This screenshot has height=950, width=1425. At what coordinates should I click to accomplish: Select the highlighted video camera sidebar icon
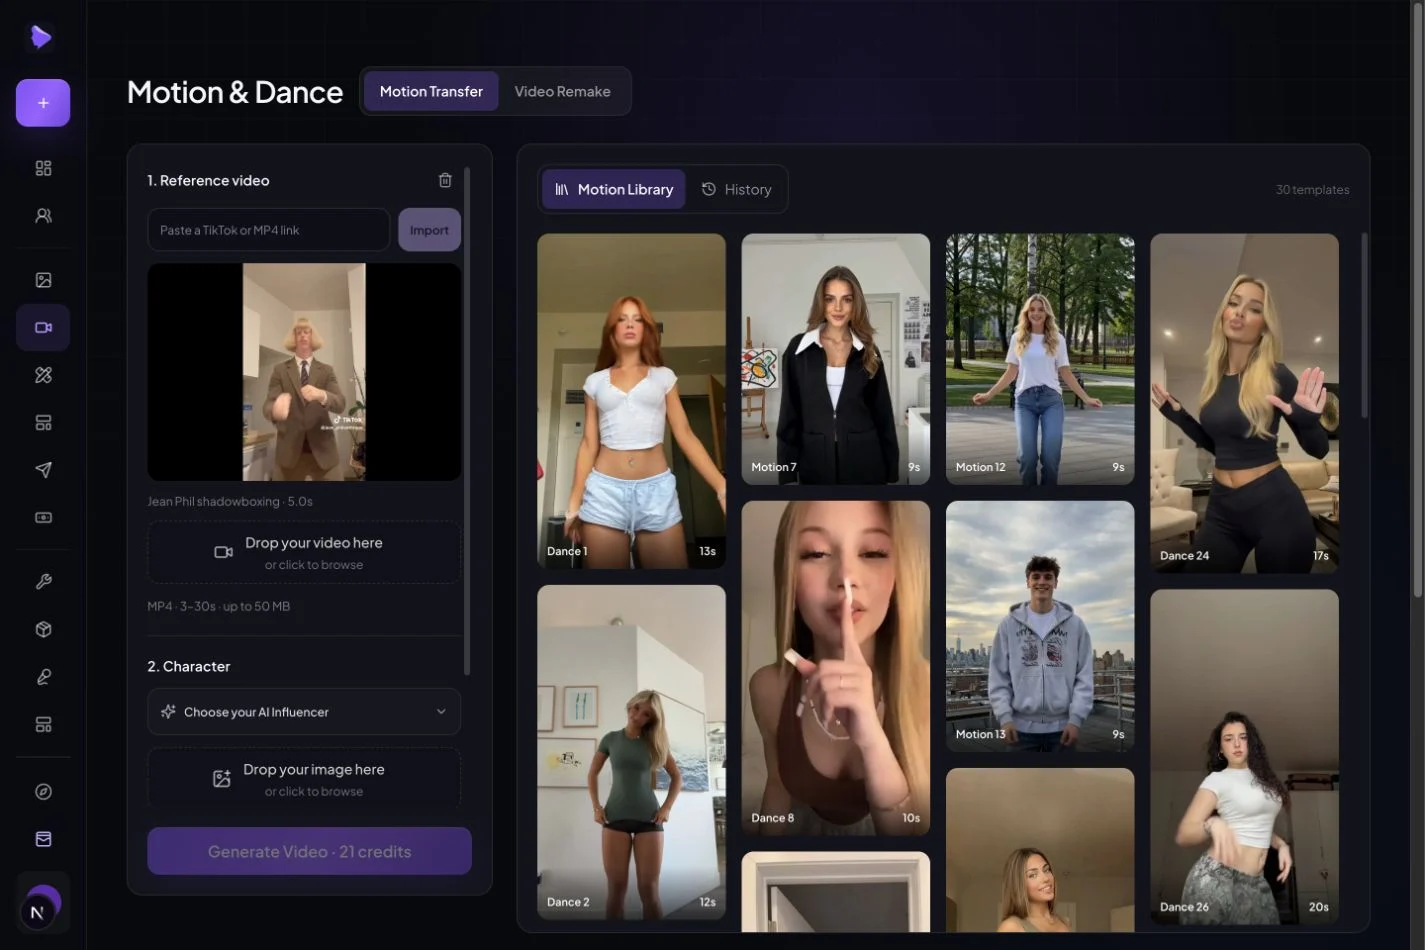point(43,328)
